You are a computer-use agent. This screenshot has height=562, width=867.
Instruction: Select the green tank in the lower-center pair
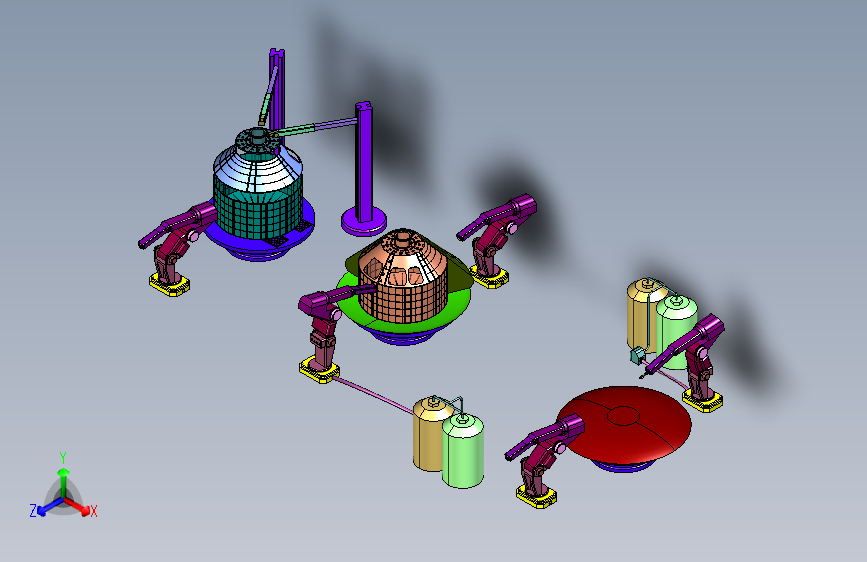click(x=463, y=451)
